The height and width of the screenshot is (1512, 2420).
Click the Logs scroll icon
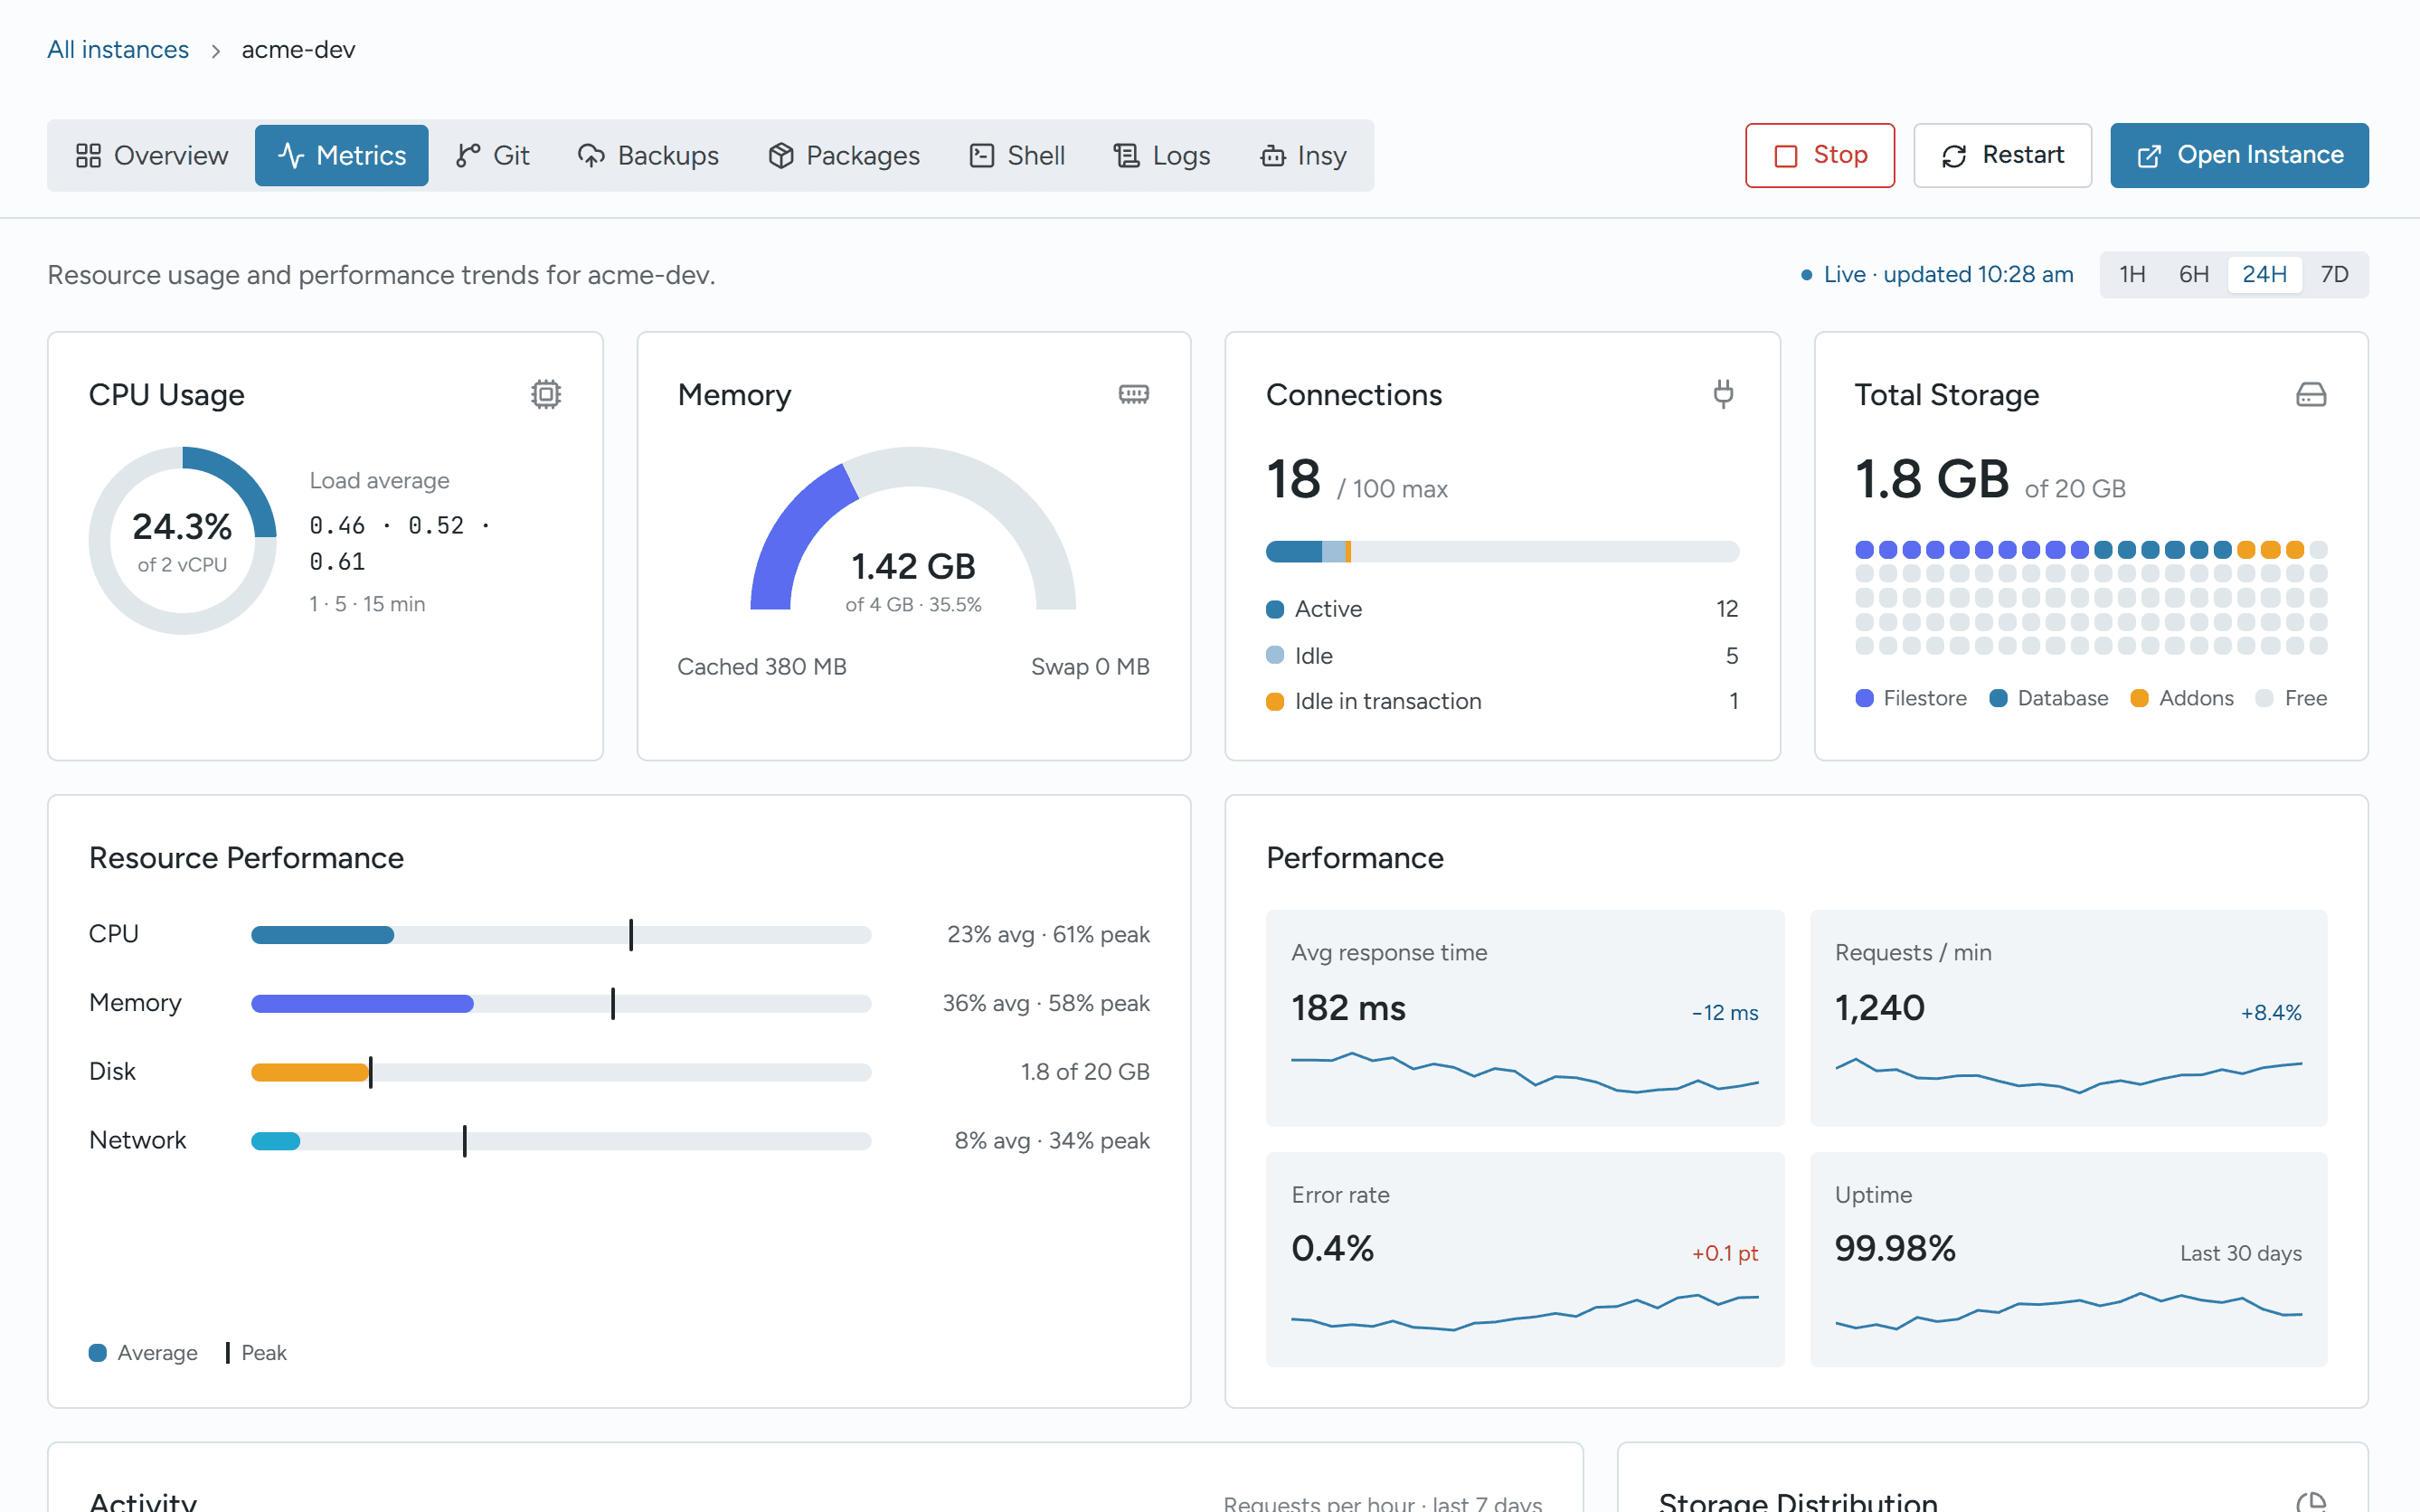coord(1127,155)
